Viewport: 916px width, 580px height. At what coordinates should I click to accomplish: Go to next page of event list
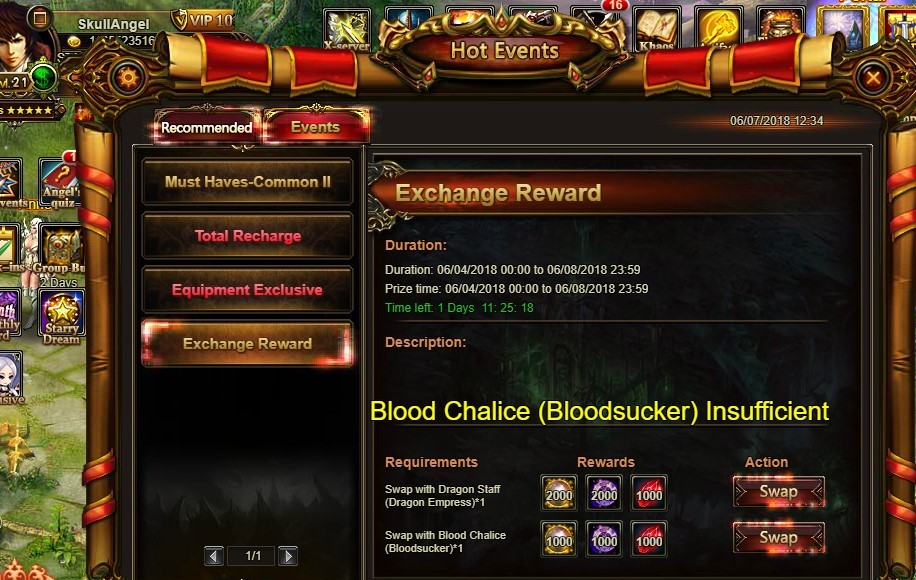(287, 556)
